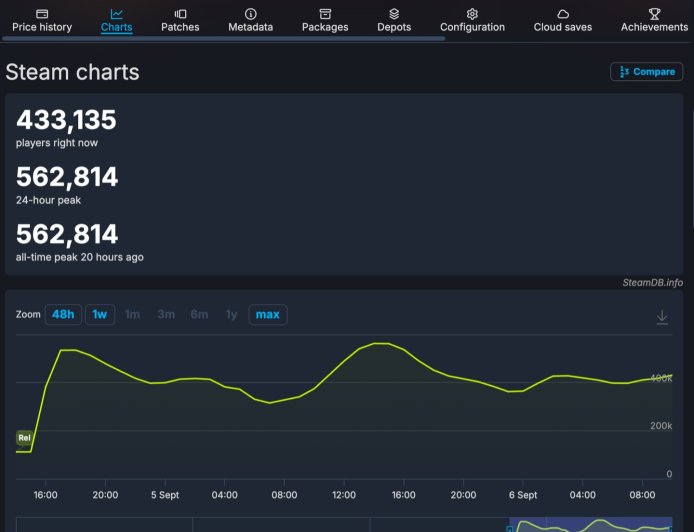Click the chart navigator range selector

(x=590, y=525)
